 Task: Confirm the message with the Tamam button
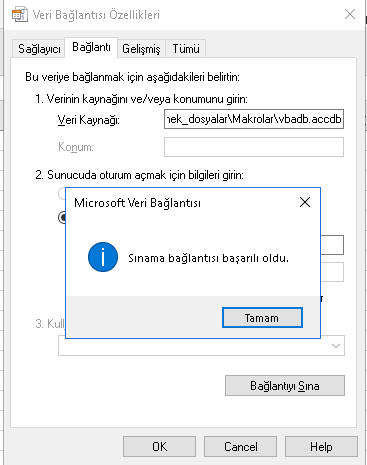tap(262, 318)
